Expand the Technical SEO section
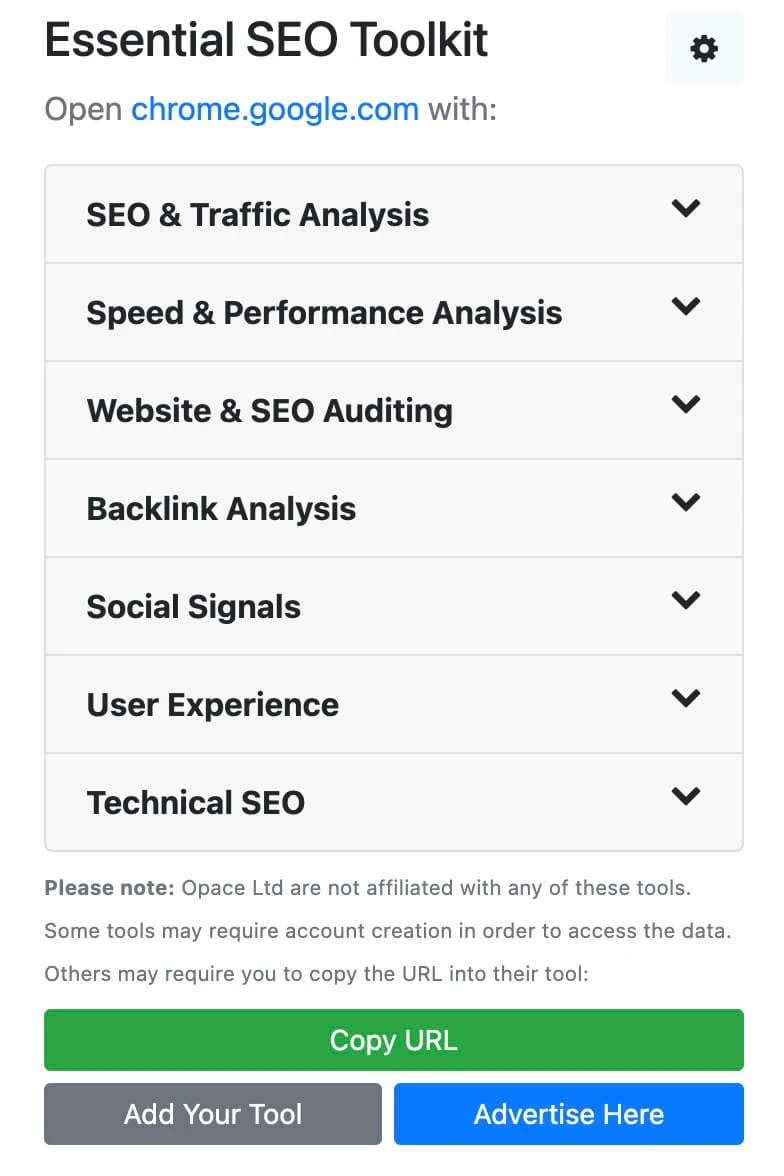The width and height of the screenshot is (784, 1176). coord(393,802)
